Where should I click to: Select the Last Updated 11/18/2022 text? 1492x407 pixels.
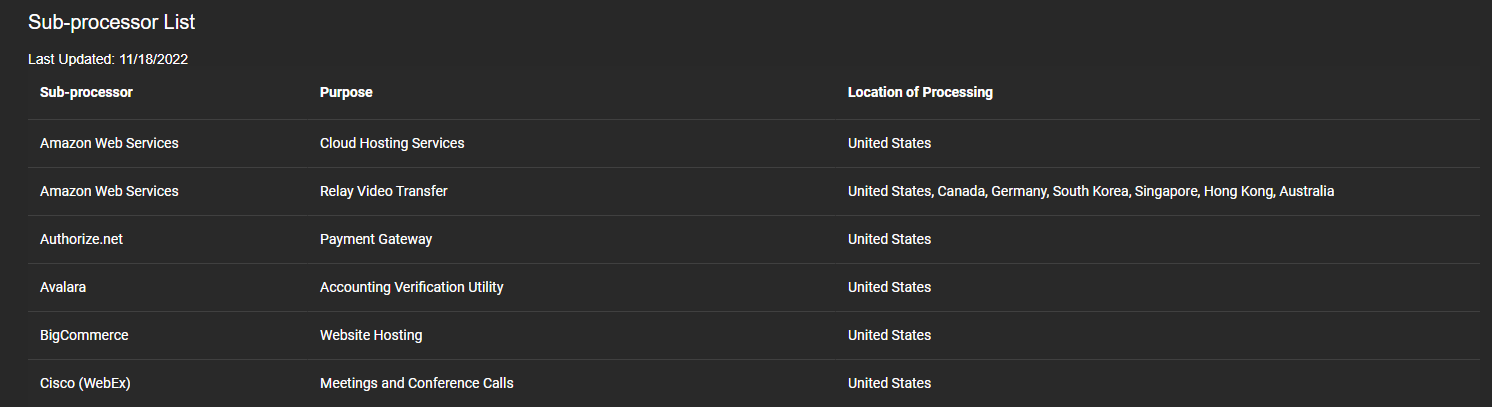tap(108, 59)
